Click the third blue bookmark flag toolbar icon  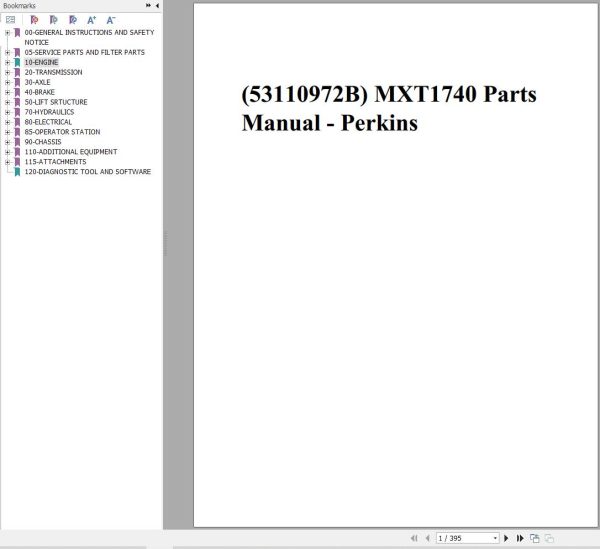pyautogui.click(x=73, y=20)
